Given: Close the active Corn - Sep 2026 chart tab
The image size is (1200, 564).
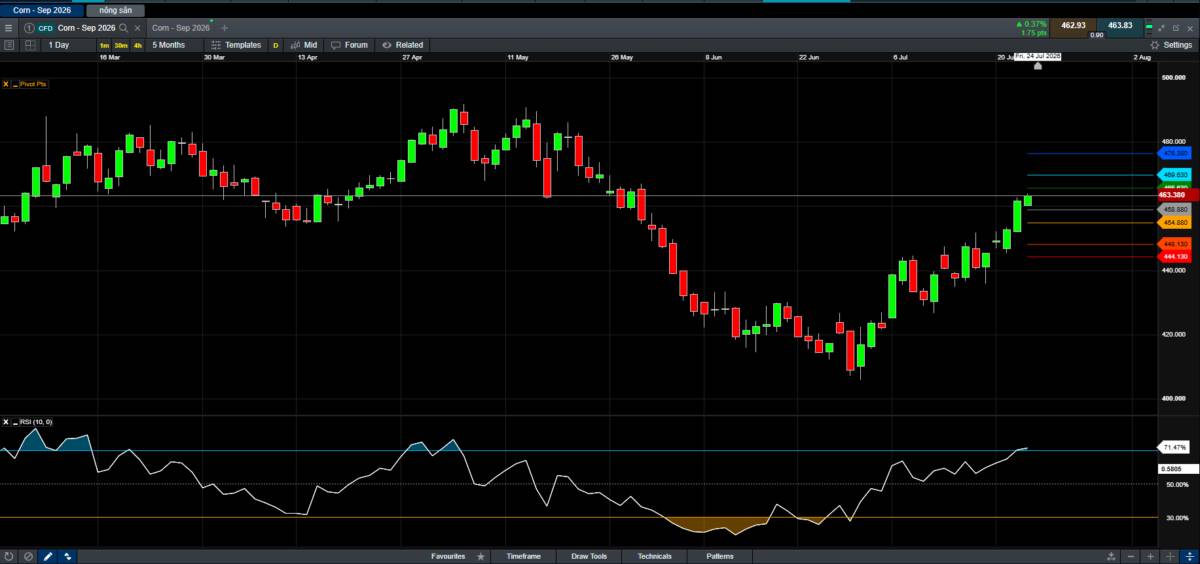Looking at the screenshot, I should pyautogui.click(x=137, y=28).
